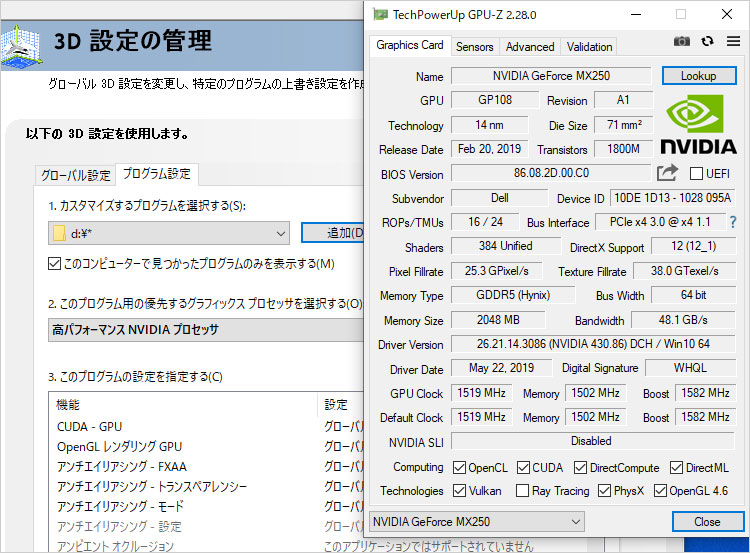Viewport: 750px width, 553px height.
Task: Click the Subvendor value Dell
Action: (499, 198)
